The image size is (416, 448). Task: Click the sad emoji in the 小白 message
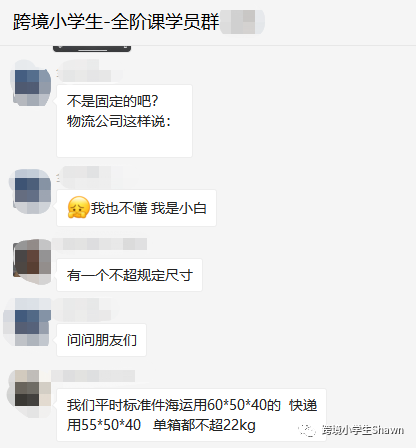point(78,207)
